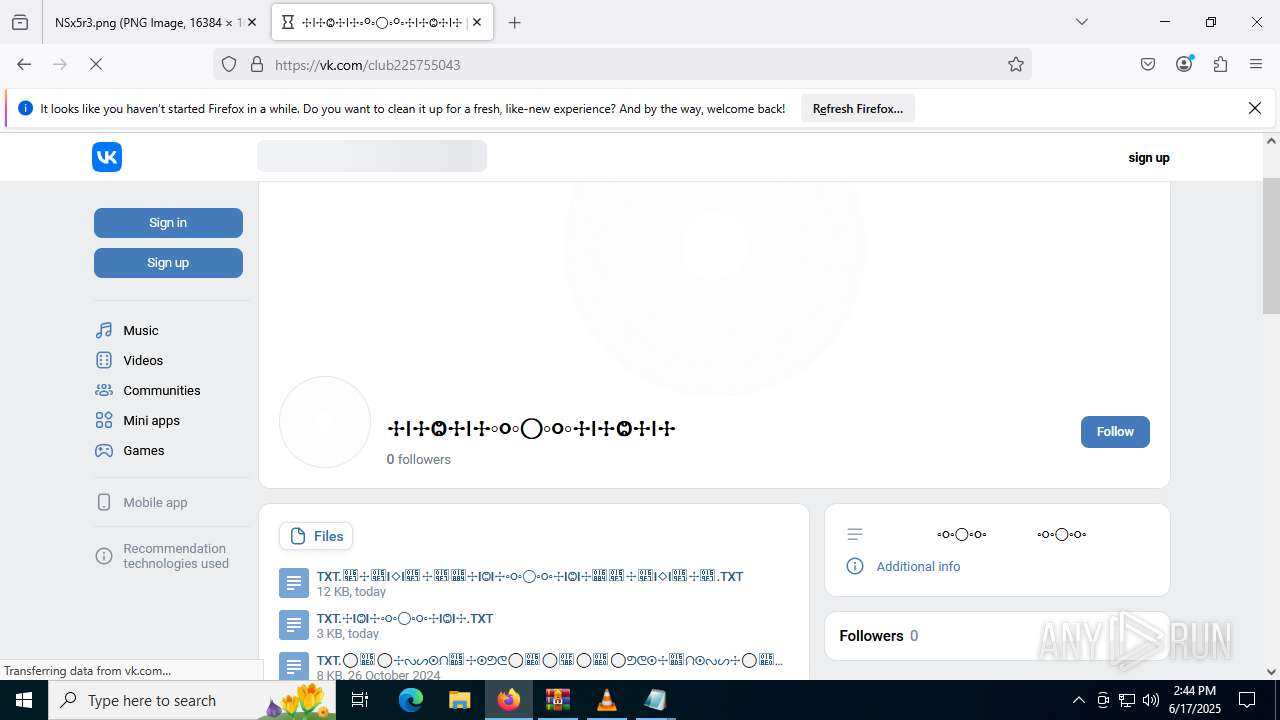The width and height of the screenshot is (1280, 720).
Task: Click the description lines icon
Action: pos(855,534)
